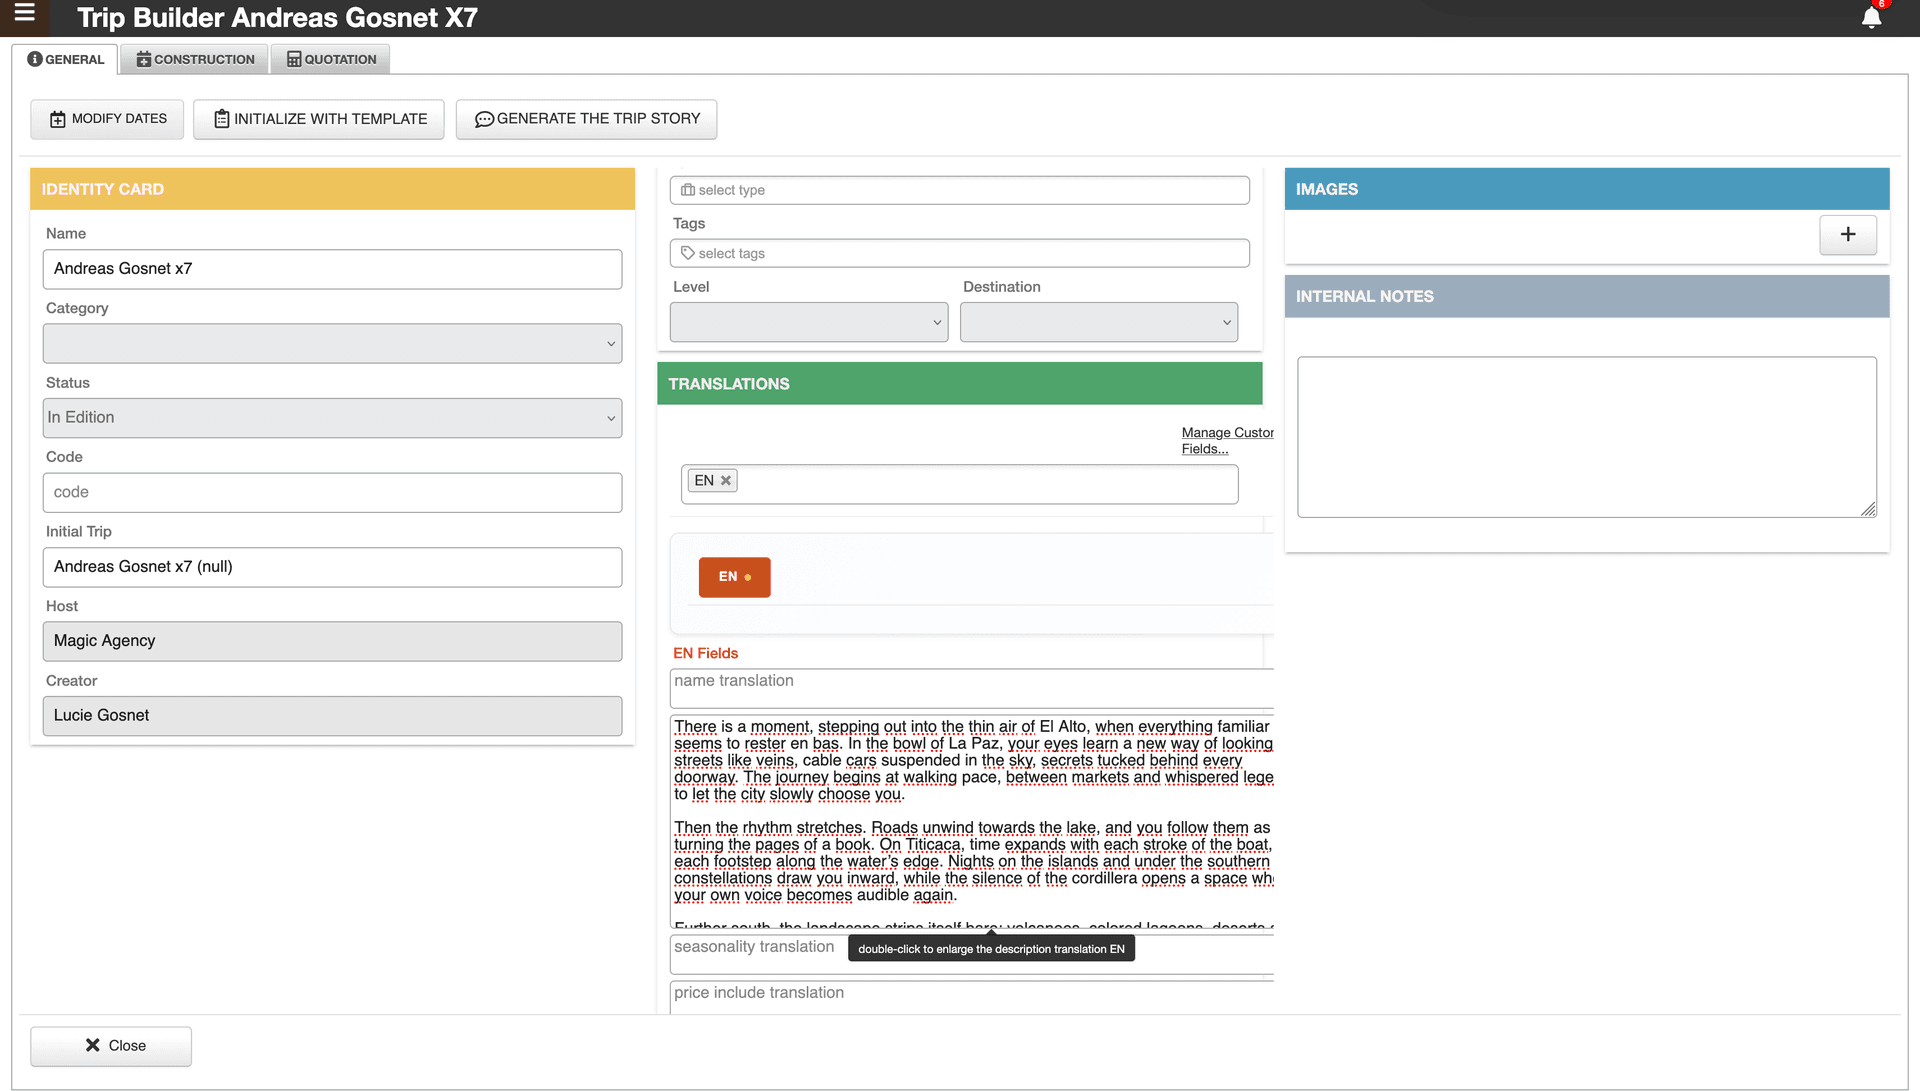Open notifications bell
This screenshot has height=1091, width=1920.
coord(1871,17)
